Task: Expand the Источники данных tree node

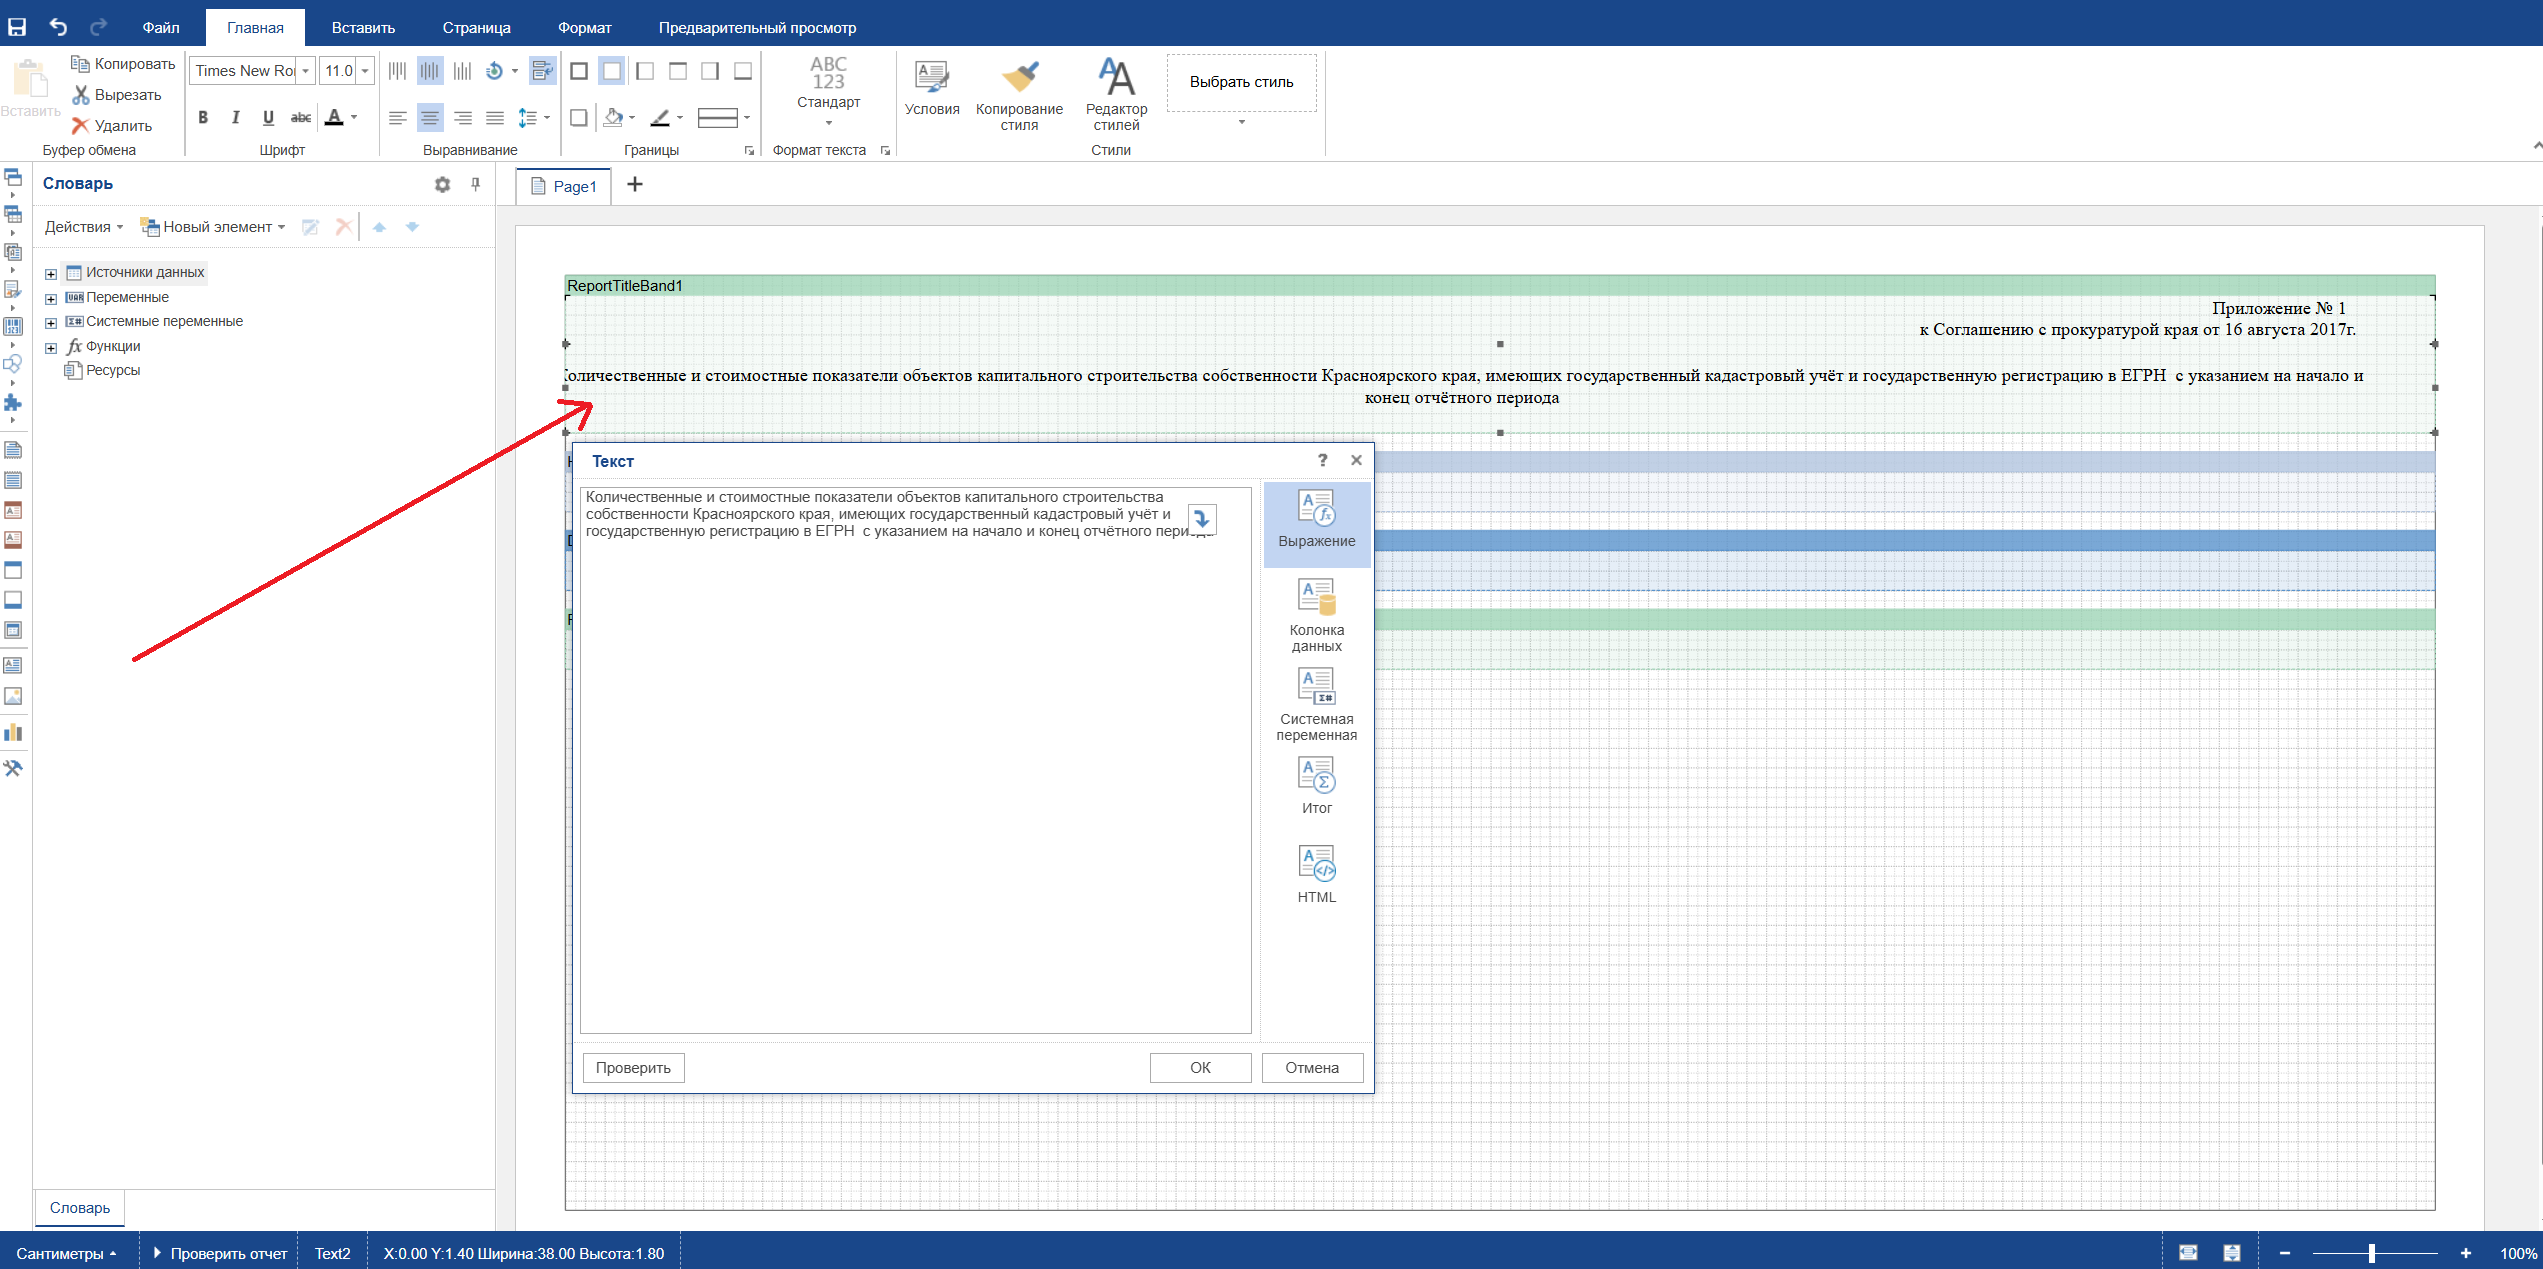Action: coord(51,273)
